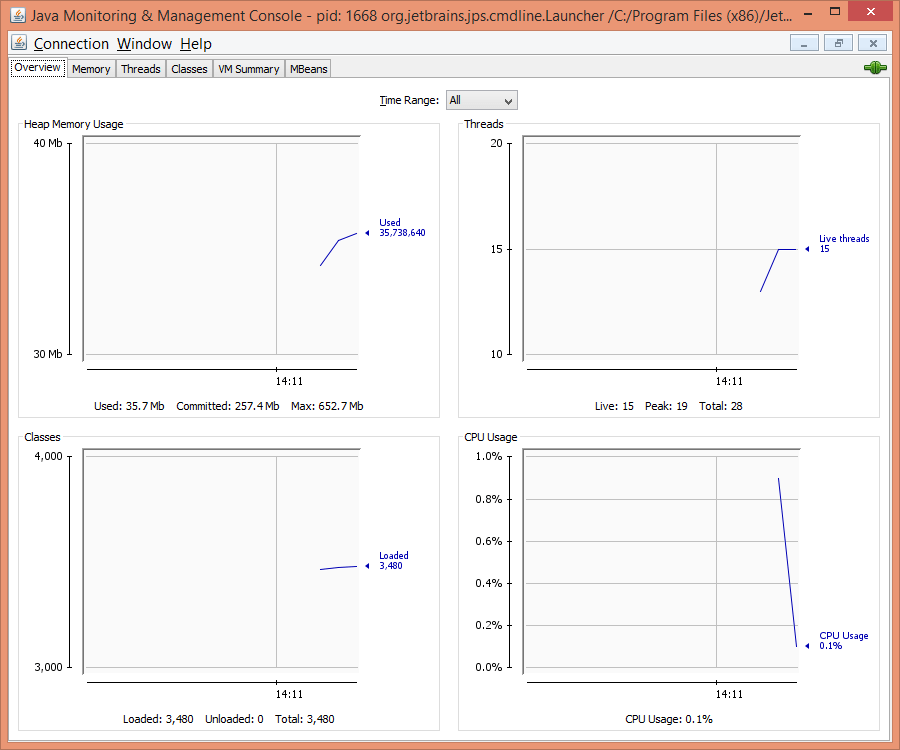Close the main JConsole window
The width and height of the screenshot is (900, 750).
point(871,11)
